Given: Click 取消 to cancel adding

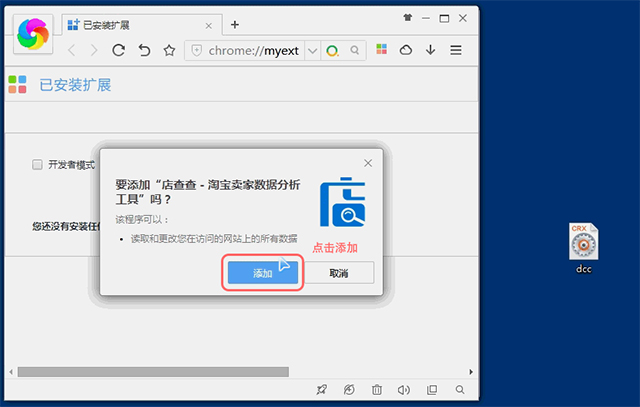Looking at the screenshot, I should point(339,273).
